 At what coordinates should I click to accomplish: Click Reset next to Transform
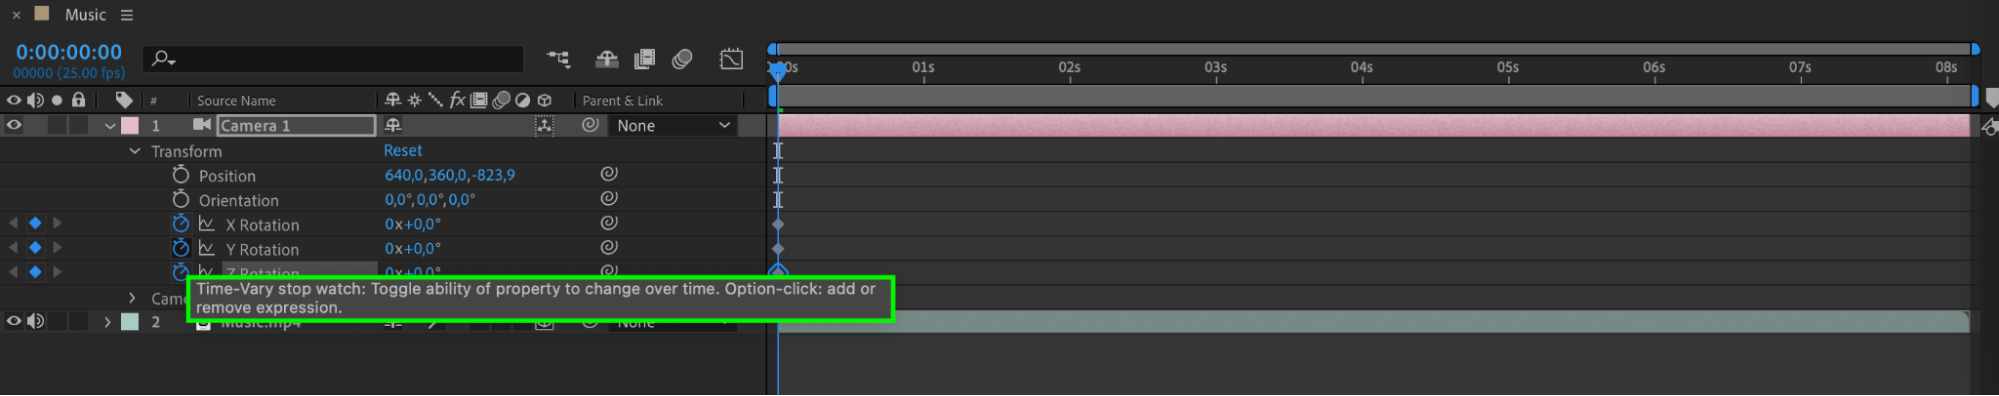[403, 150]
